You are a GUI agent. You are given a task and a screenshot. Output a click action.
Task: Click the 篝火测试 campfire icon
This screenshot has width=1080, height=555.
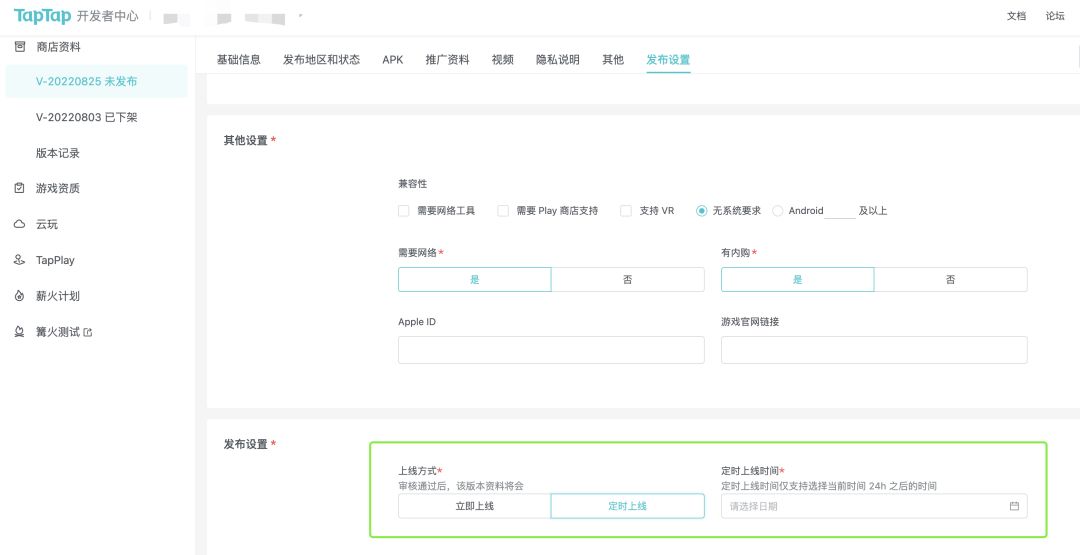click(19, 332)
